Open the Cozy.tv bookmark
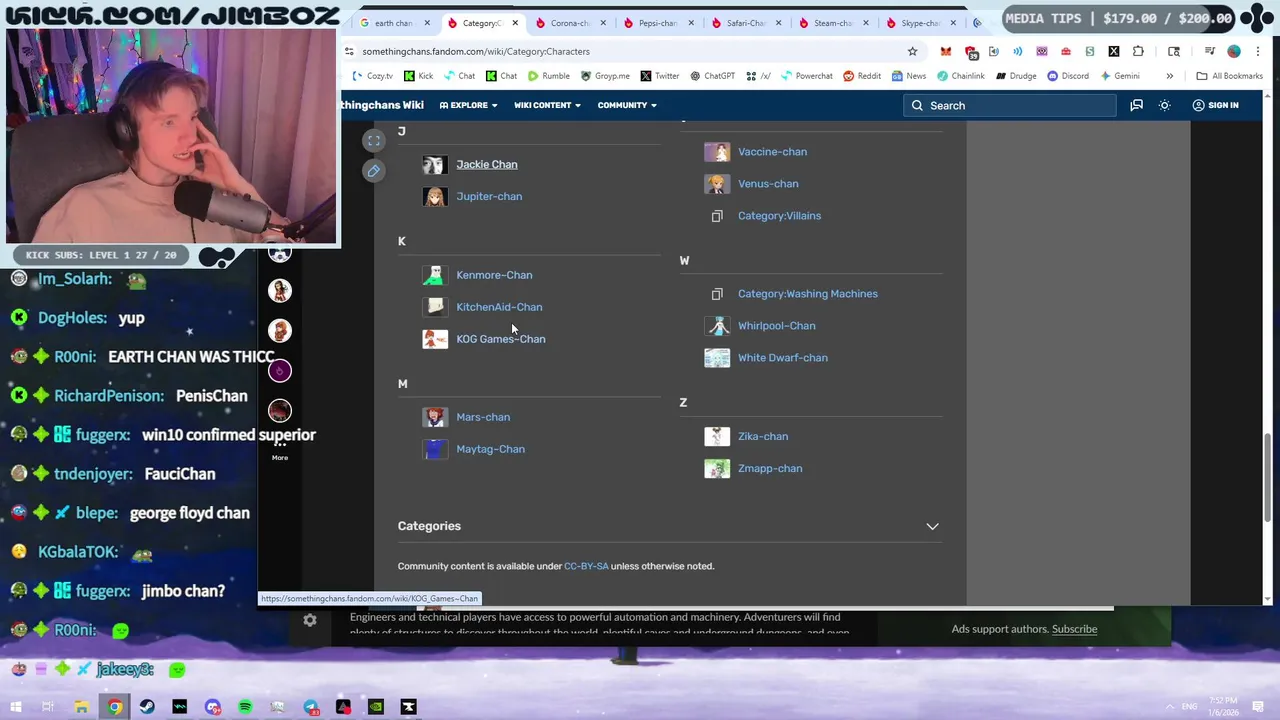This screenshot has height=720, width=1280. pos(373,76)
